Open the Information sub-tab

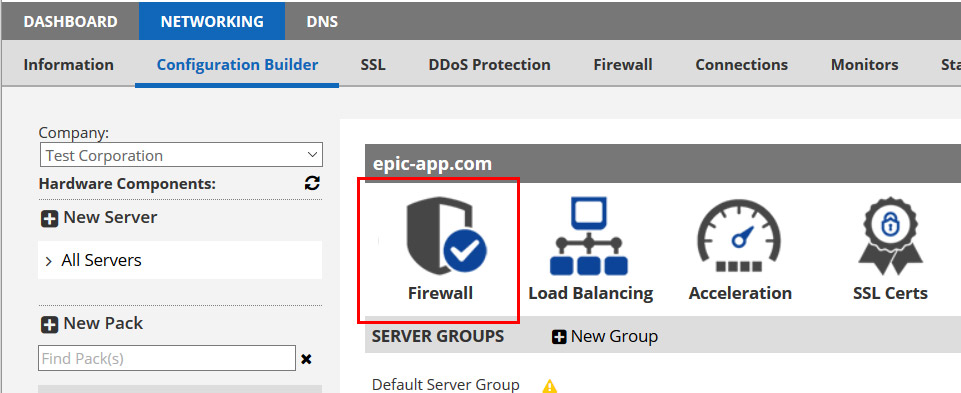point(69,64)
